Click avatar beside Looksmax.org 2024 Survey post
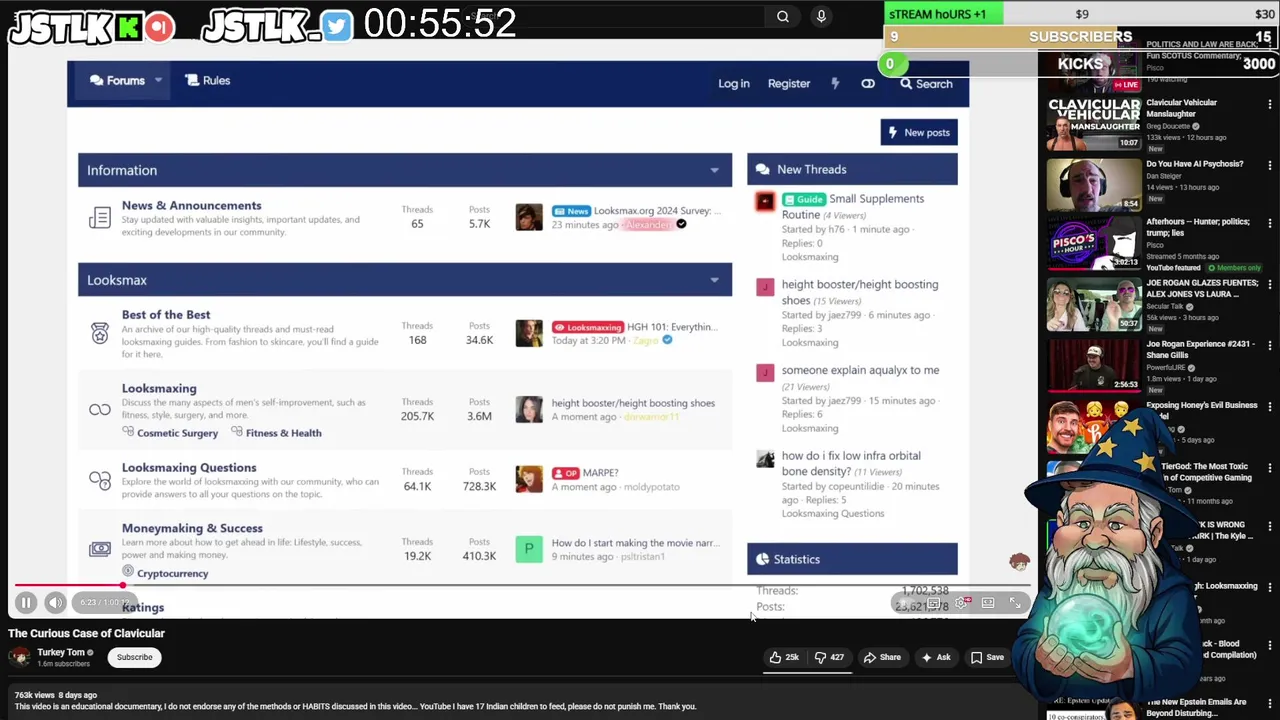This screenshot has width=1280, height=720. [529, 217]
